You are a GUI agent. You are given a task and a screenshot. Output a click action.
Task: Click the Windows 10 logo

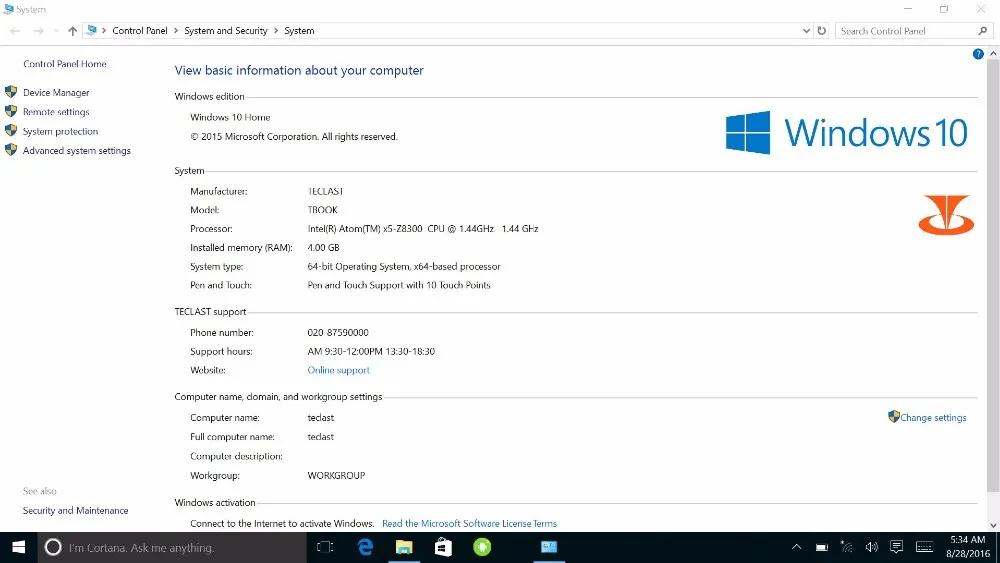pyautogui.click(x=846, y=133)
